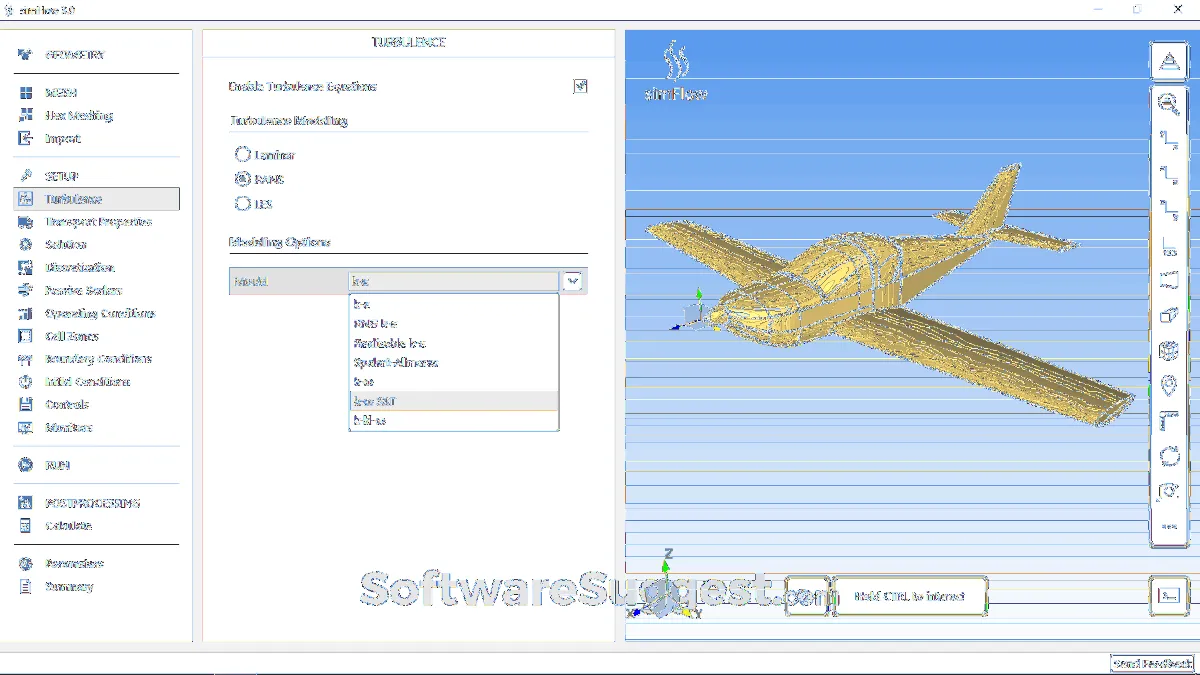The width and height of the screenshot is (1200, 675).
Task: Open the Geometry panel icon in sidebar
Action: 26,55
